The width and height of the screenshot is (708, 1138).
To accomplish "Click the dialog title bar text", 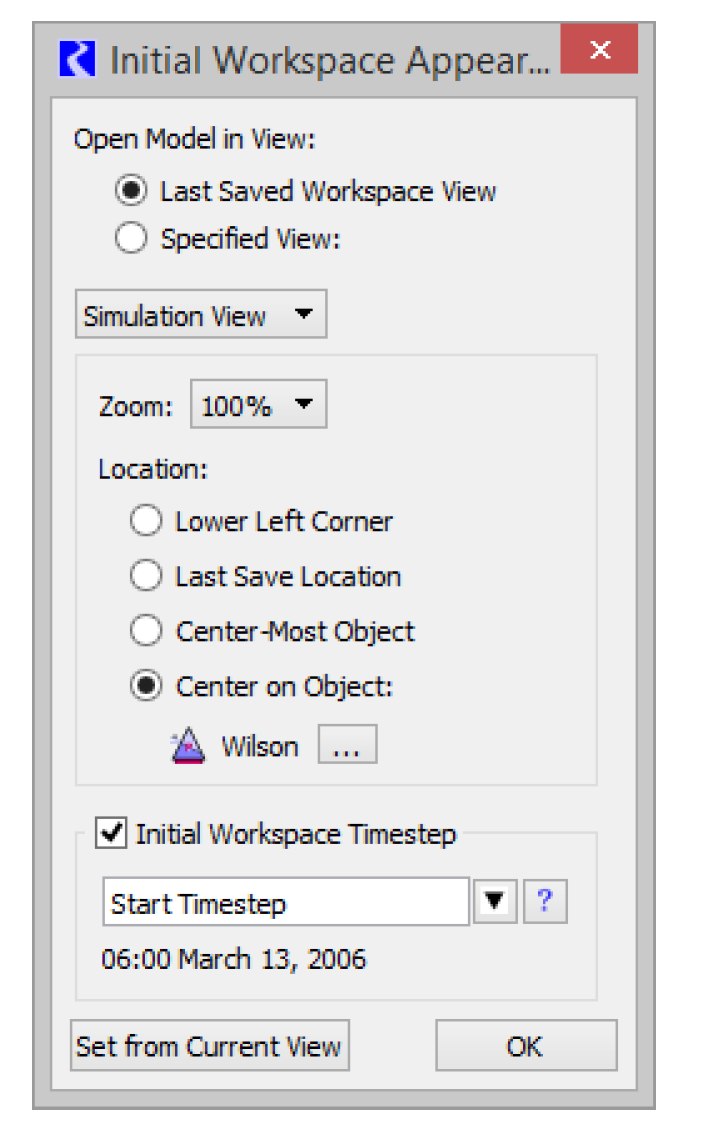I will click(x=329, y=61).
